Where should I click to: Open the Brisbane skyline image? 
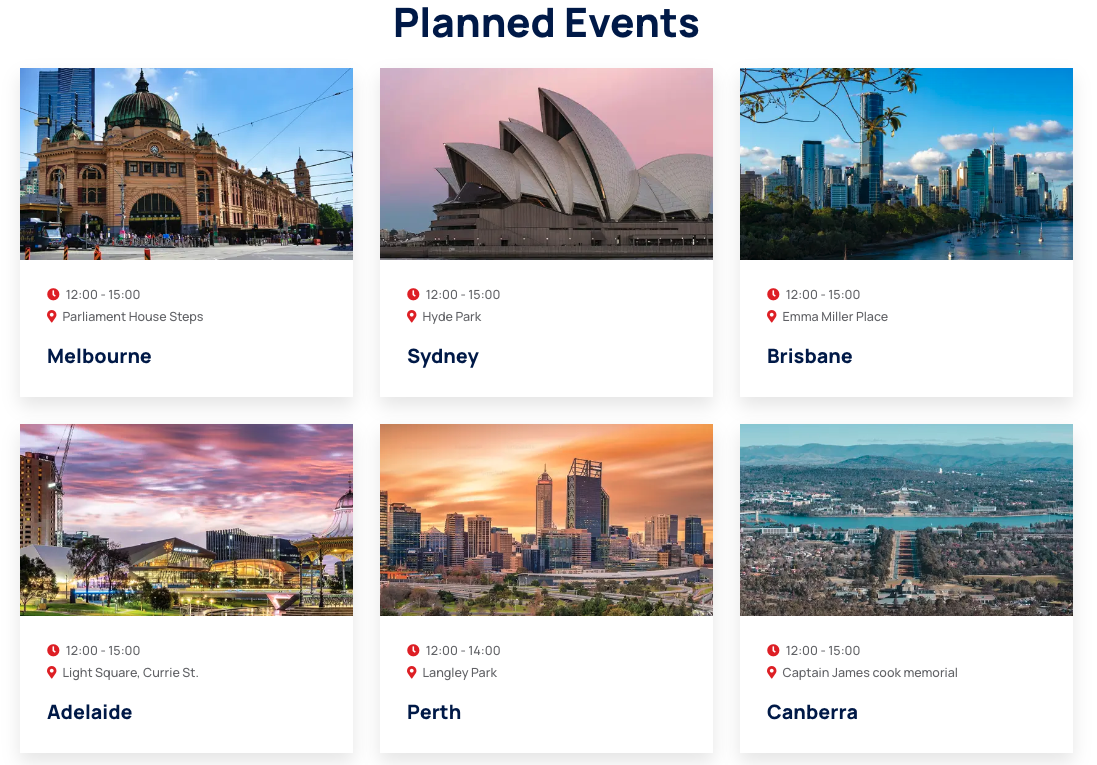(906, 164)
